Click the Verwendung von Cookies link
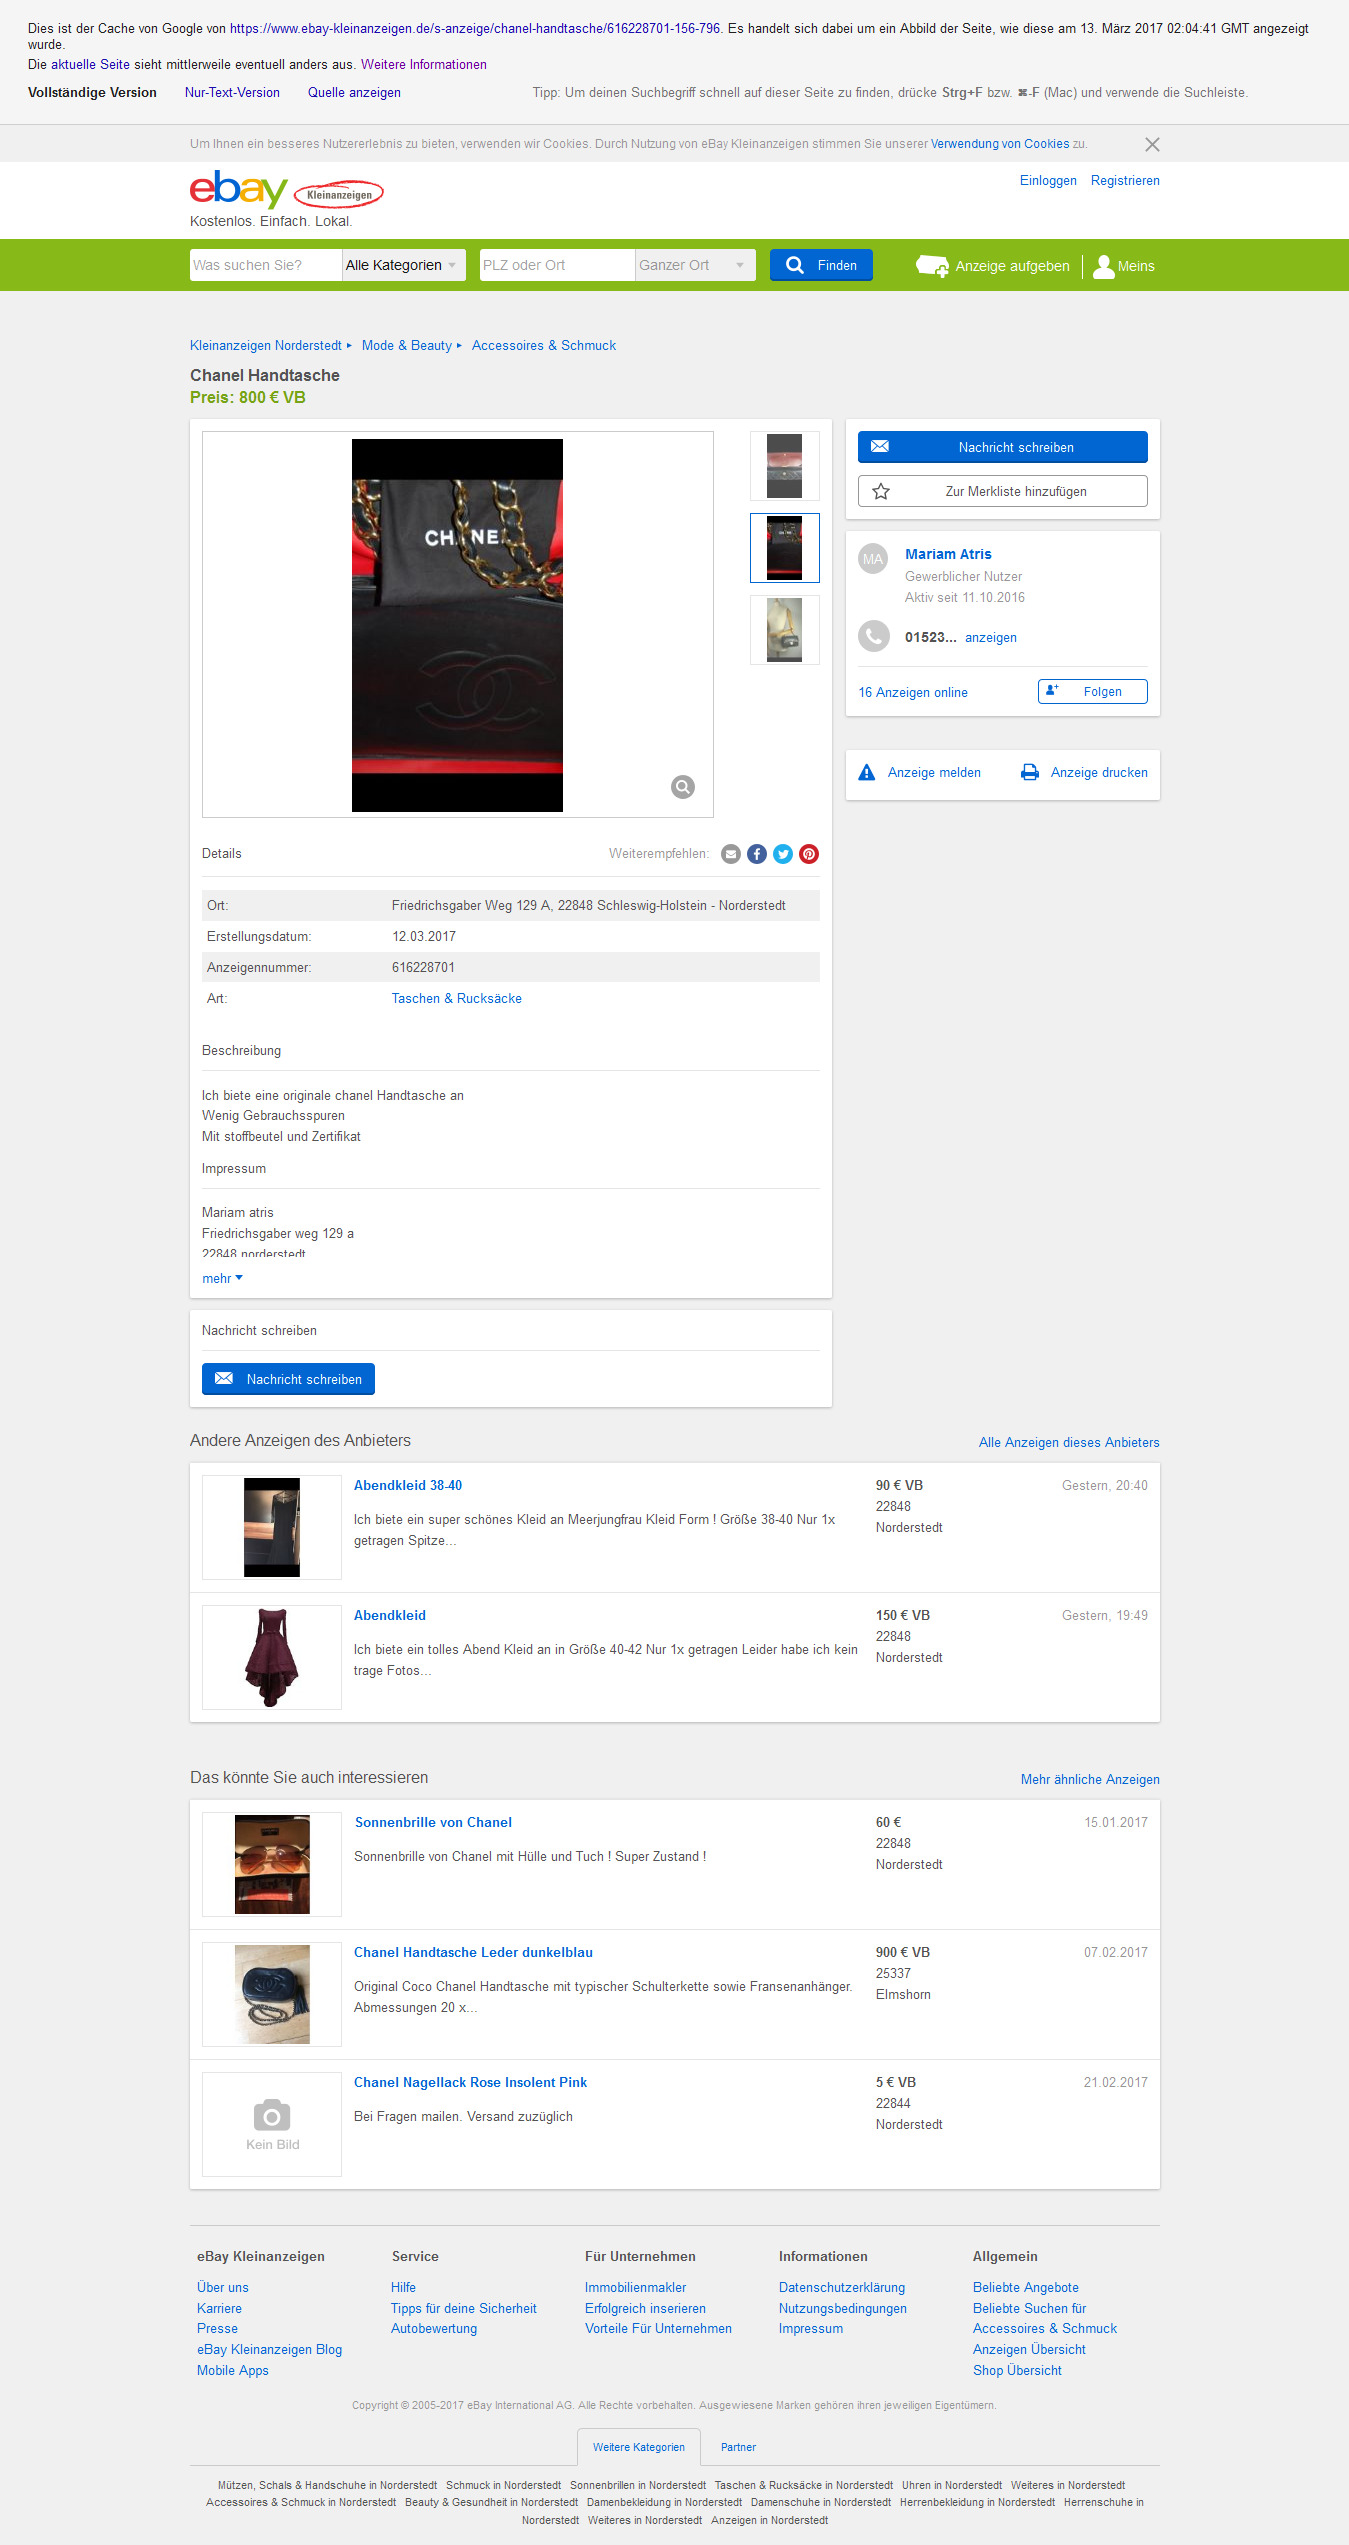The image size is (1349, 2545). tap(1000, 144)
